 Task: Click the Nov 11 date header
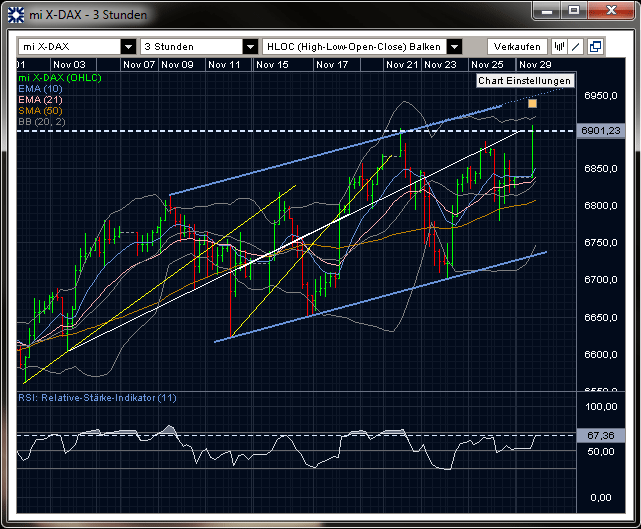[x=224, y=65]
